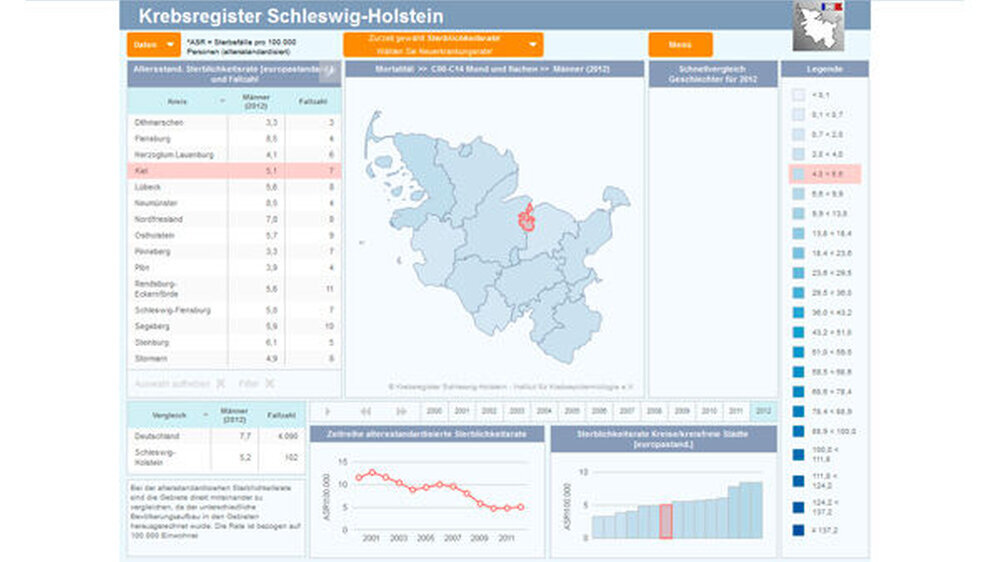Open the Daten dropdown button
Image resolution: width=1000 pixels, height=562 pixels.
tap(154, 45)
